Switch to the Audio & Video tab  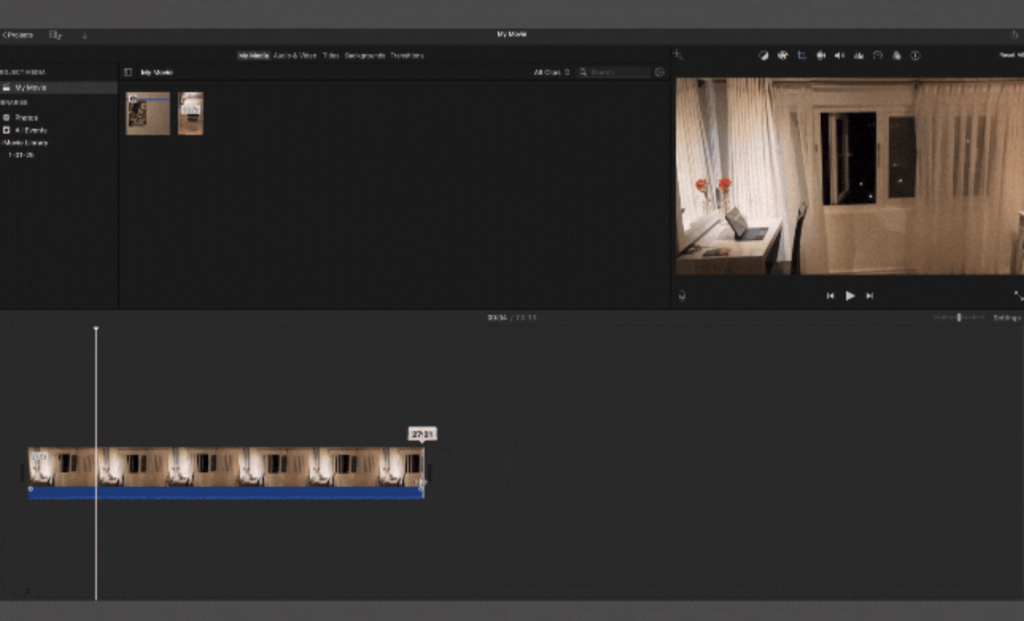click(x=295, y=56)
